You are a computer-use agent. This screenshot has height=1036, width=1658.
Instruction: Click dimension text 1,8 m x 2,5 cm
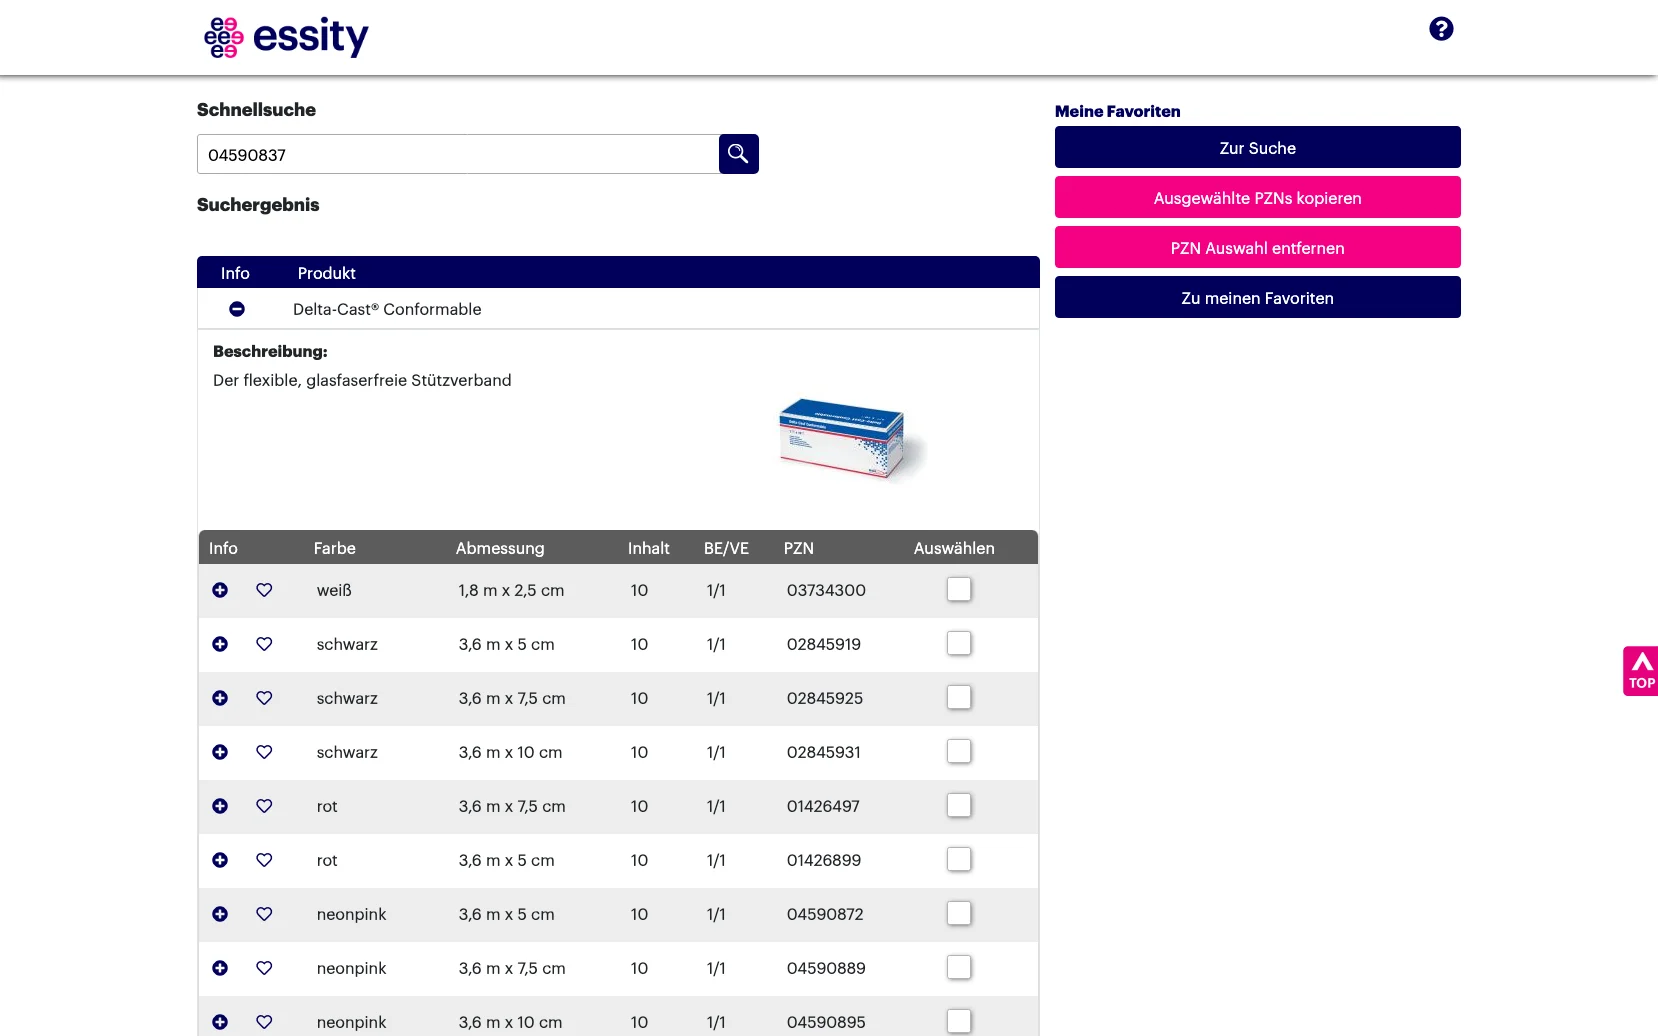click(x=511, y=590)
